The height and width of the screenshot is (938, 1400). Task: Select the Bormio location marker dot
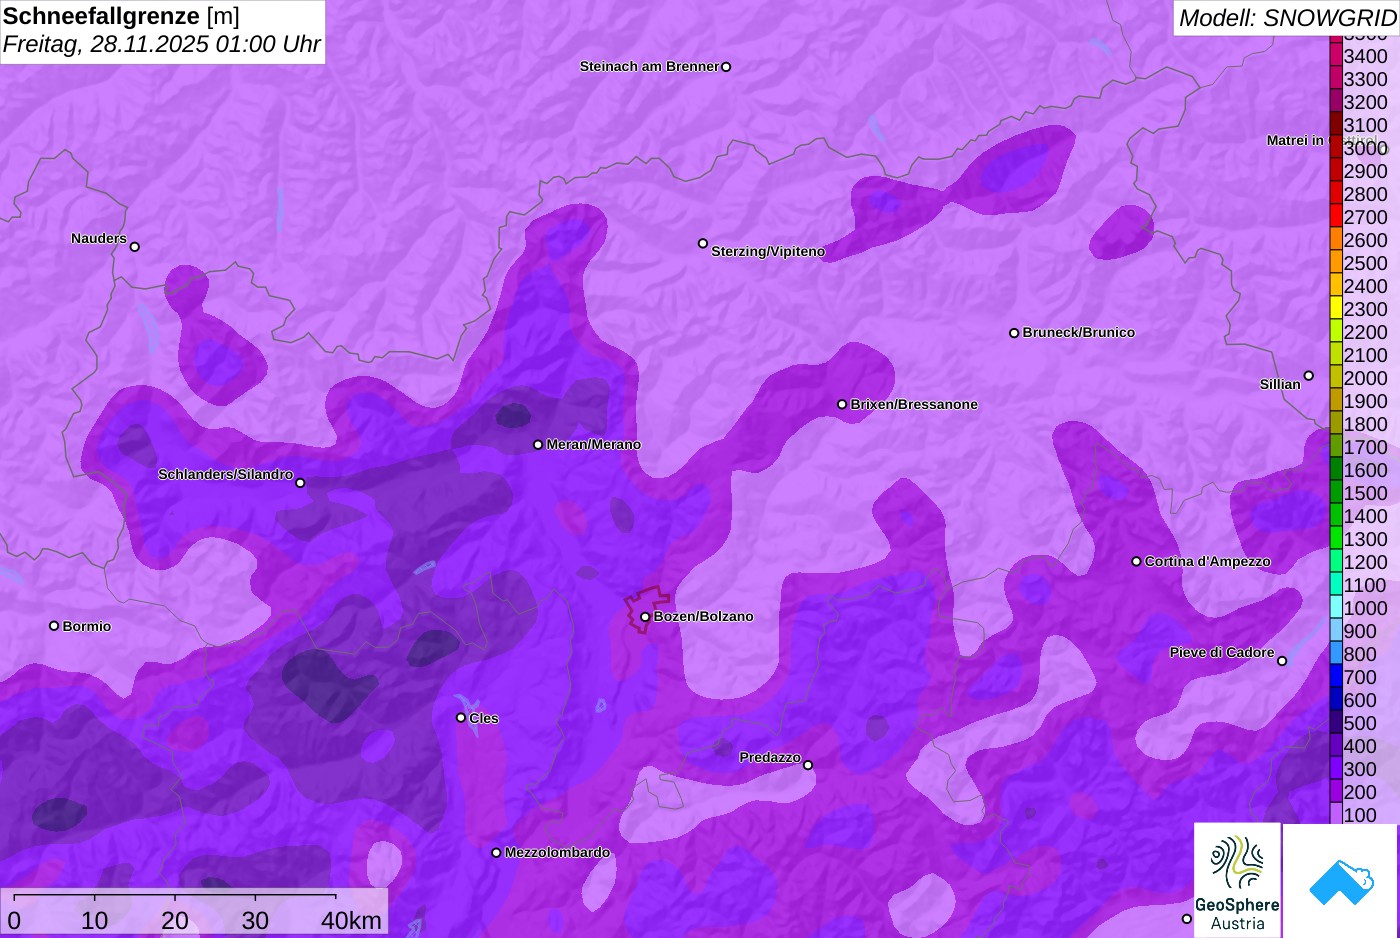tap(54, 626)
